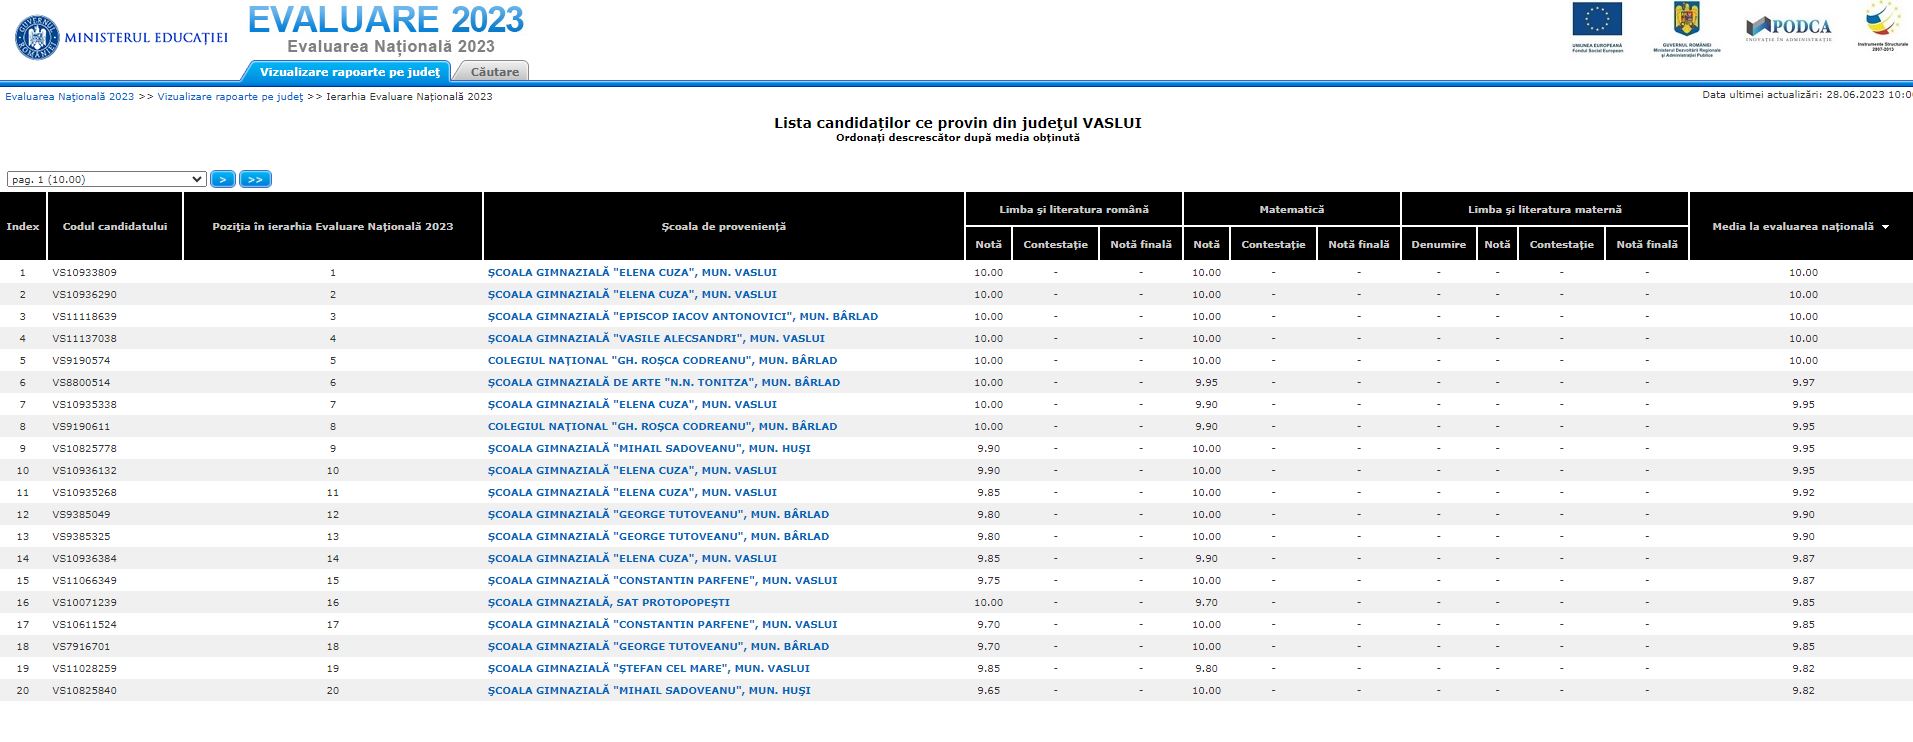Click the Poziția în ierarhia Evaluare Națională 2023 header
This screenshot has width=1913, height=742.
pos(333,226)
